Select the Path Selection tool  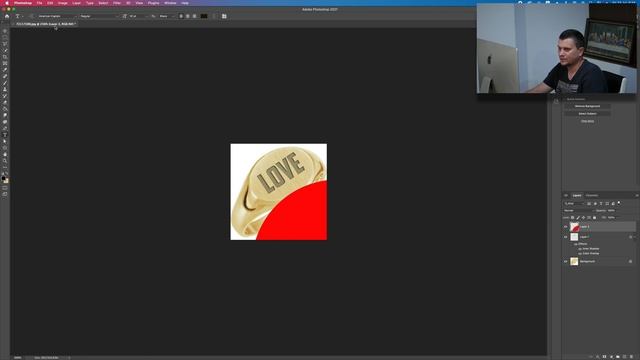tap(5, 141)
